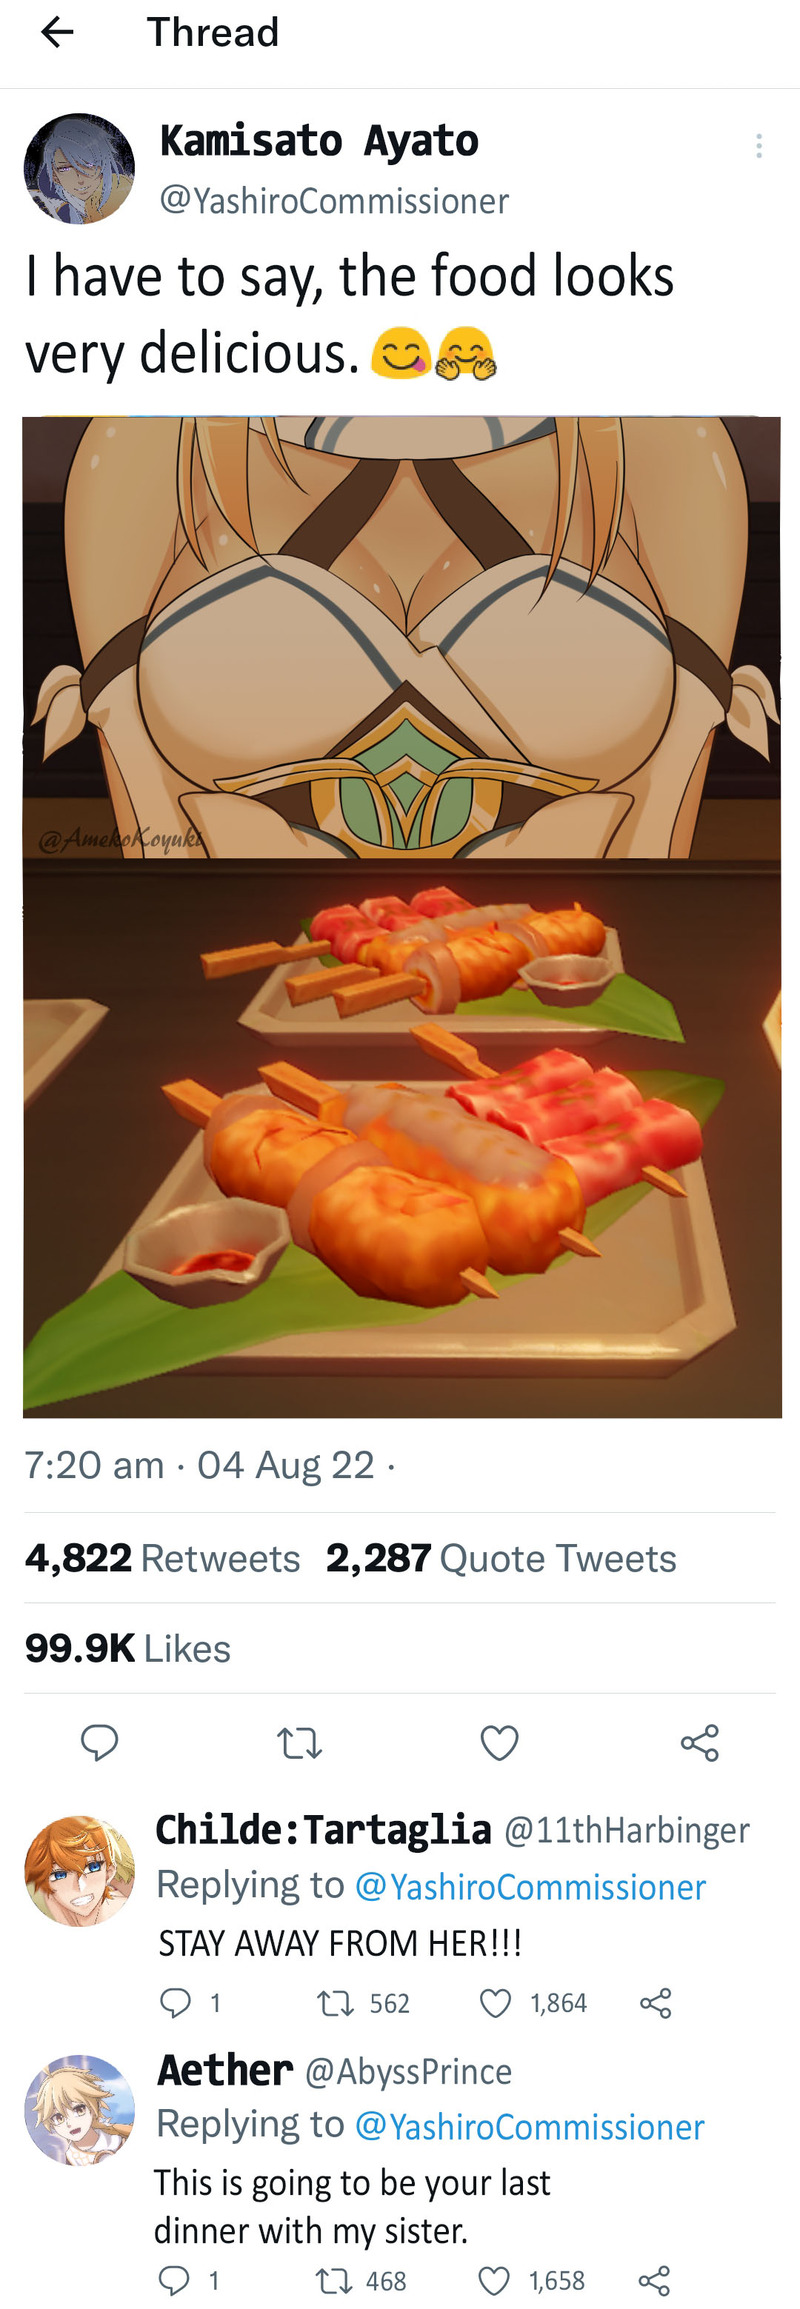800x2309 pixels.
Task: View the 99.9K Likes list
Action: (x=128, y=1648)
